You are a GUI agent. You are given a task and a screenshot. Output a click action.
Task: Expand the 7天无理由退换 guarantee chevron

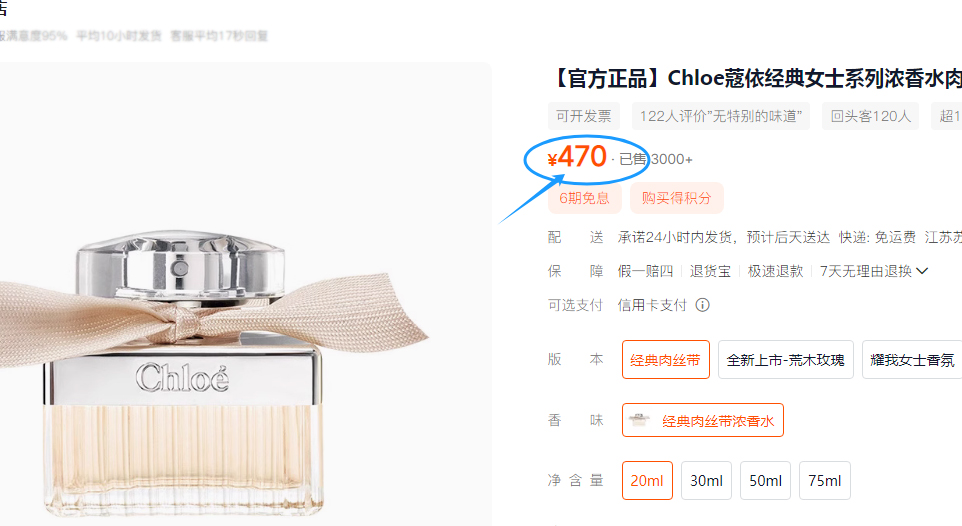click(x=922, y=271)
